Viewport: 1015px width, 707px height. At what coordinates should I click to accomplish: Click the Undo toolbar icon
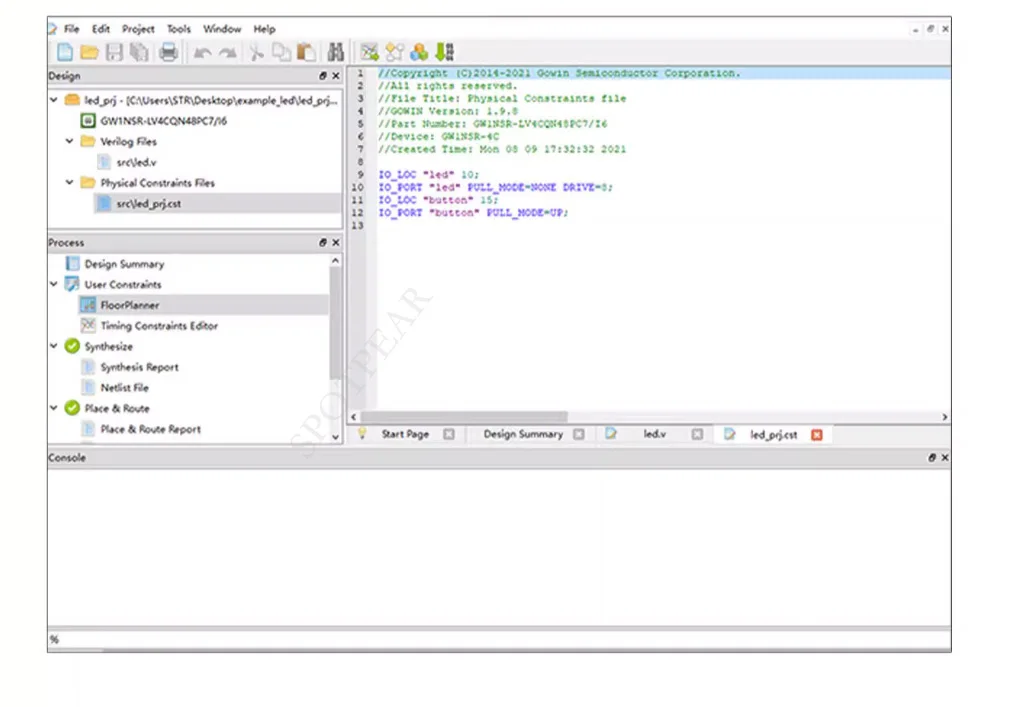tap(203, 52)
